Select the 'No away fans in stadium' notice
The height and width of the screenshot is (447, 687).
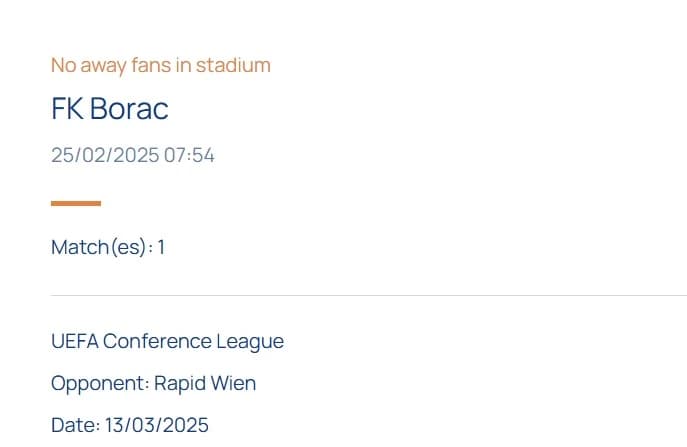[x=161, y=65]
